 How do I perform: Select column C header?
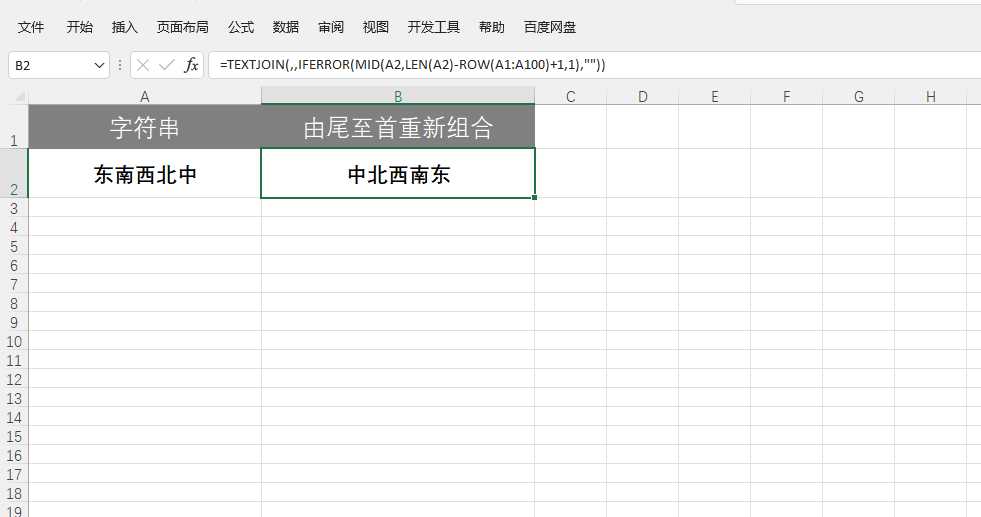click(x=571, y=96)
